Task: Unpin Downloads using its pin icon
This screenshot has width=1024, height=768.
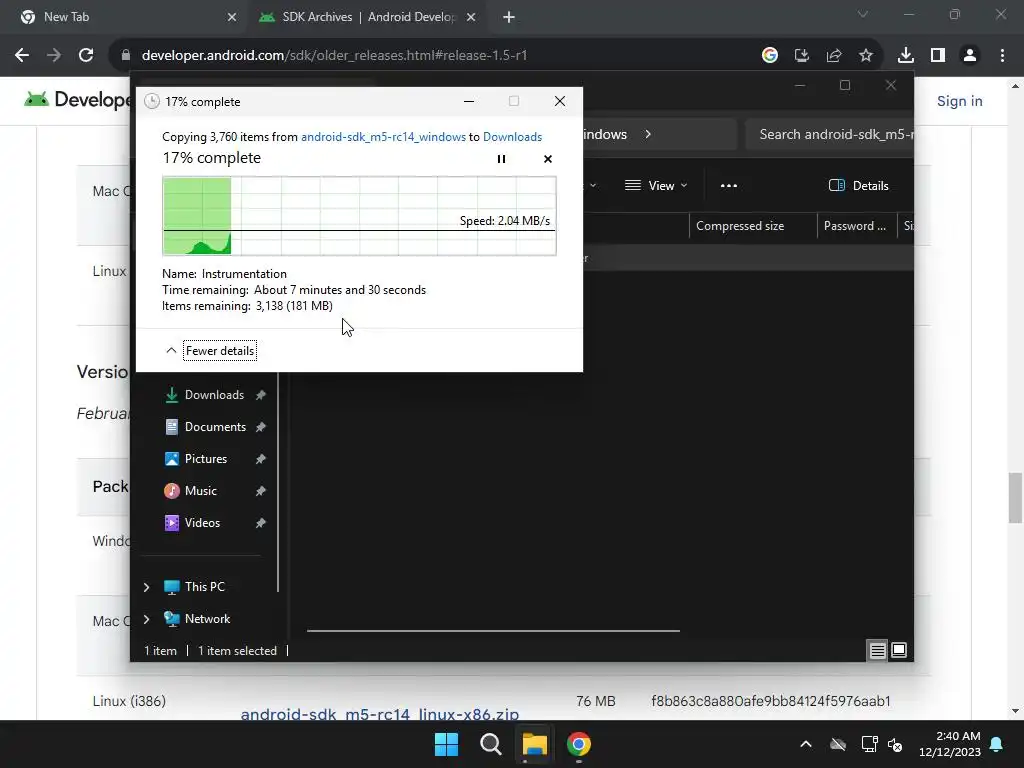Action: tap(261, 395)
